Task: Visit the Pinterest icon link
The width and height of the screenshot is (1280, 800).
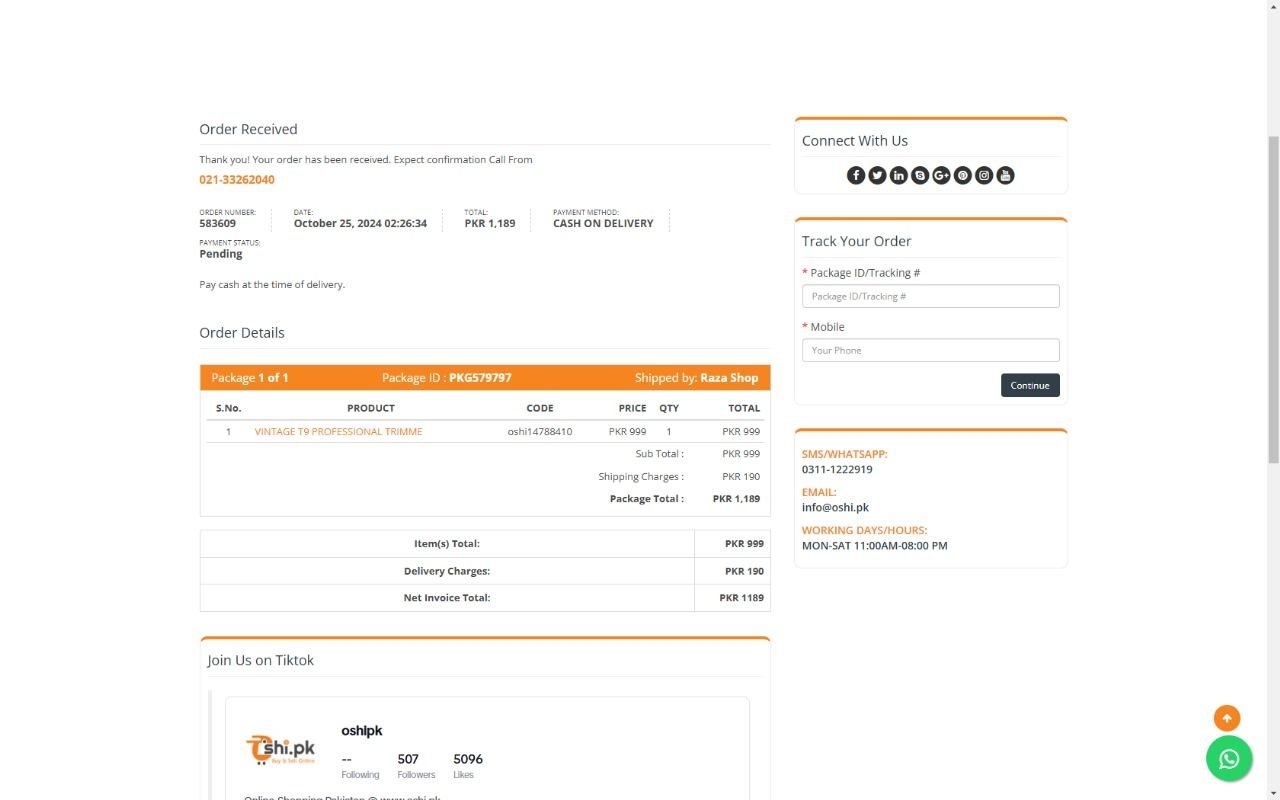Action: pos(963,176)
